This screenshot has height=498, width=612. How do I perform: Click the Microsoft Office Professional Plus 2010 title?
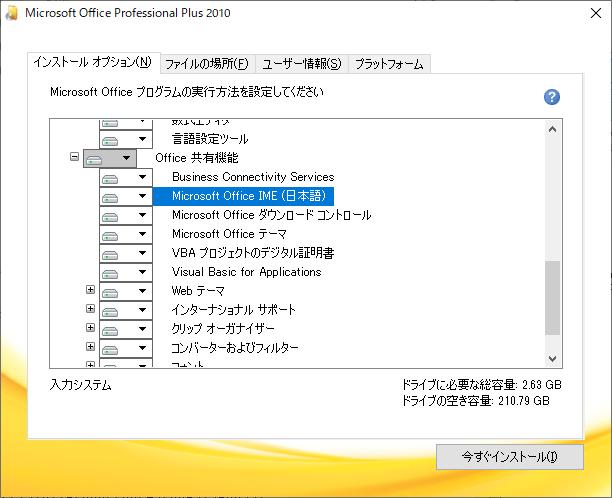pos(128,13)
